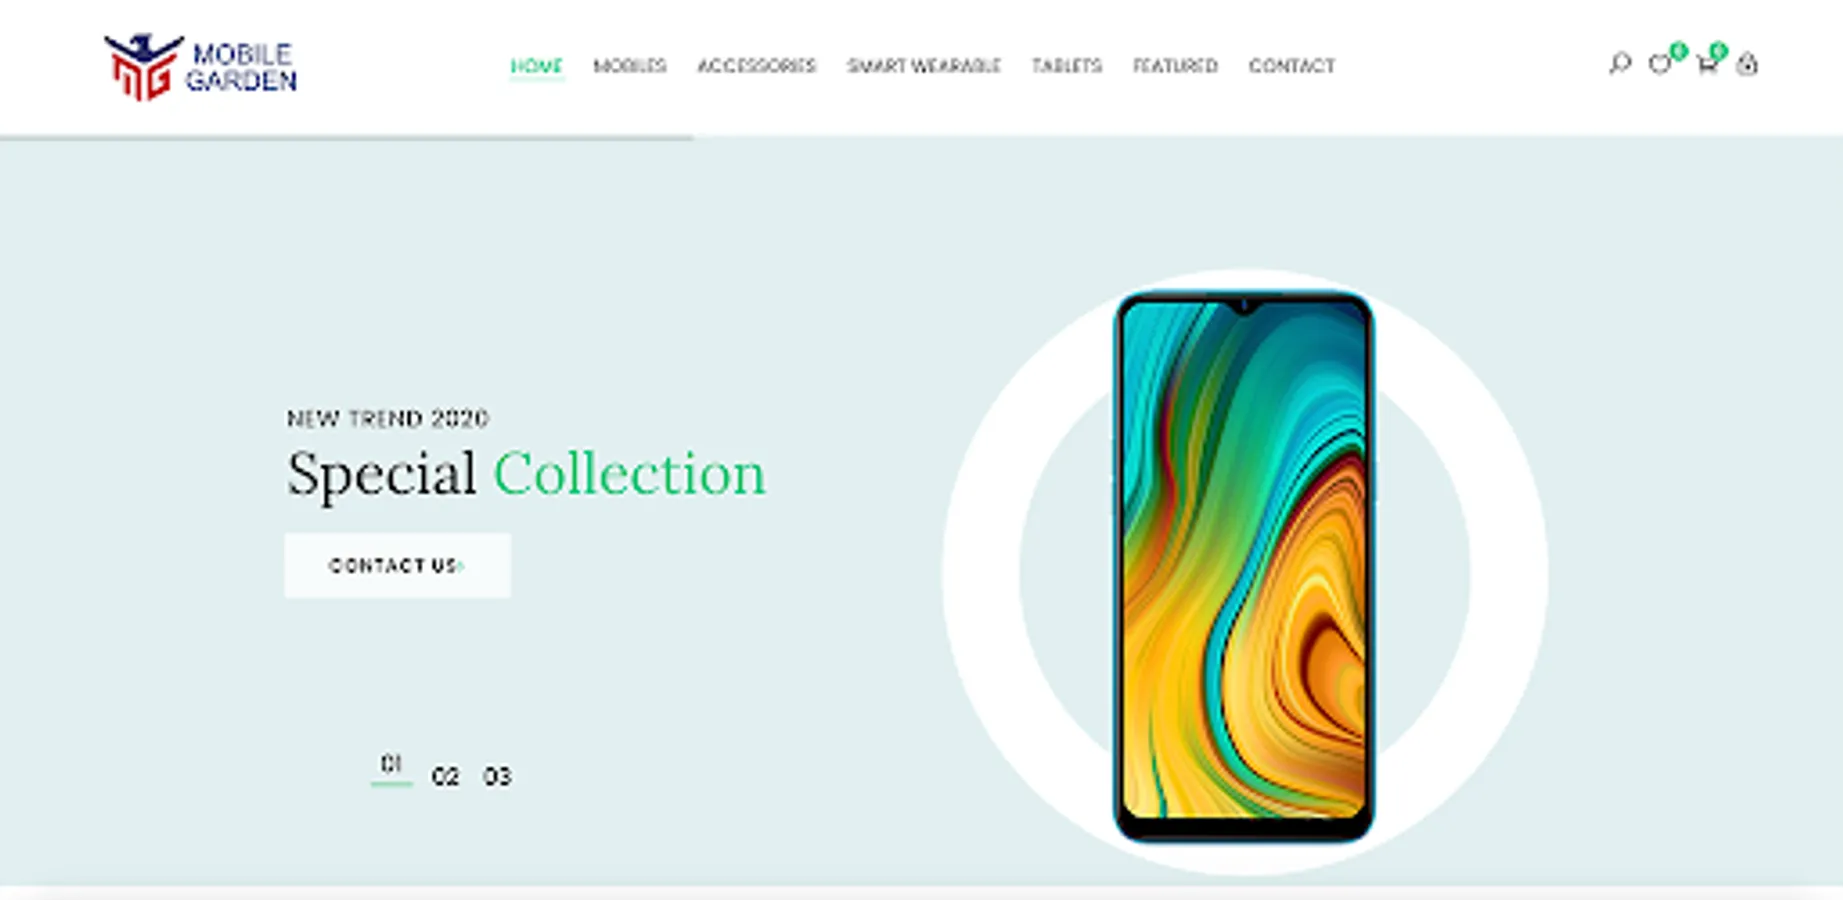Open the Accessories menu
This screenshot has width=1843, height=900.
[x=757, y=66]
